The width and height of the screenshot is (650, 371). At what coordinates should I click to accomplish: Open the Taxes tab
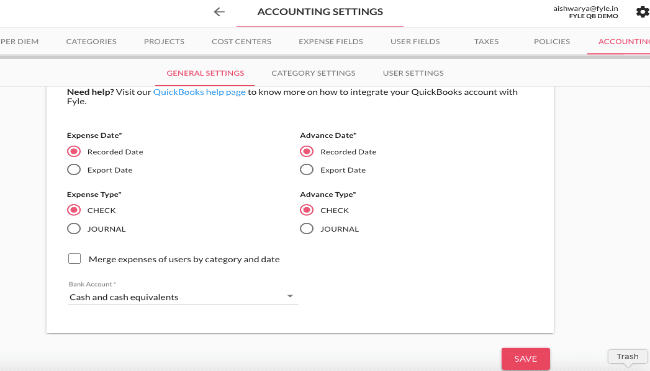(x=486, y=41)
